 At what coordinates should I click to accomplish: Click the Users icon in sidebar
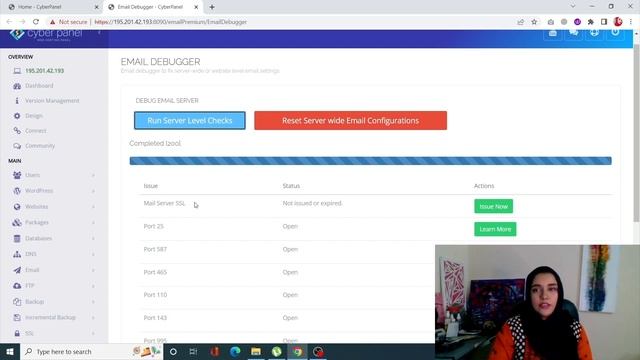17,175
